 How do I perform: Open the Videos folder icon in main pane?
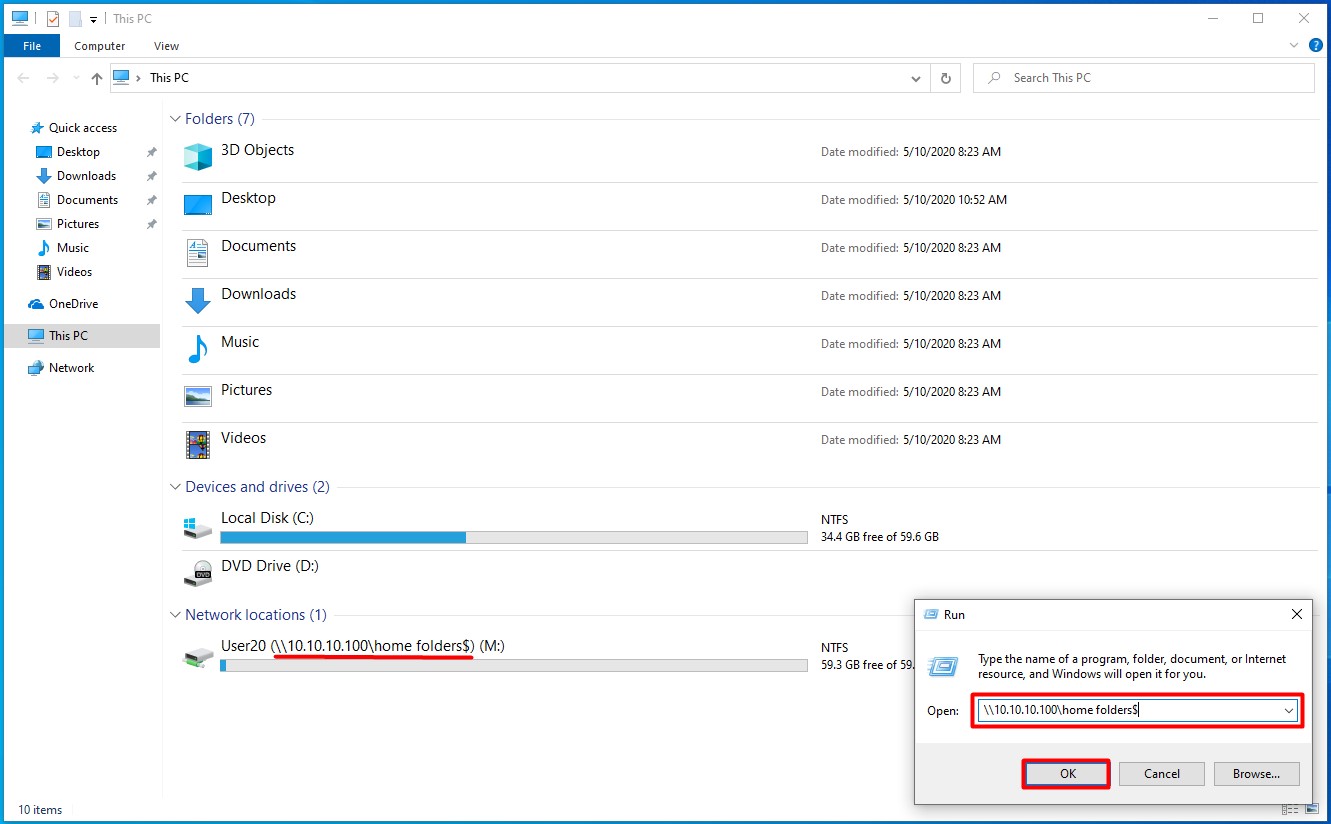(198, 444)
